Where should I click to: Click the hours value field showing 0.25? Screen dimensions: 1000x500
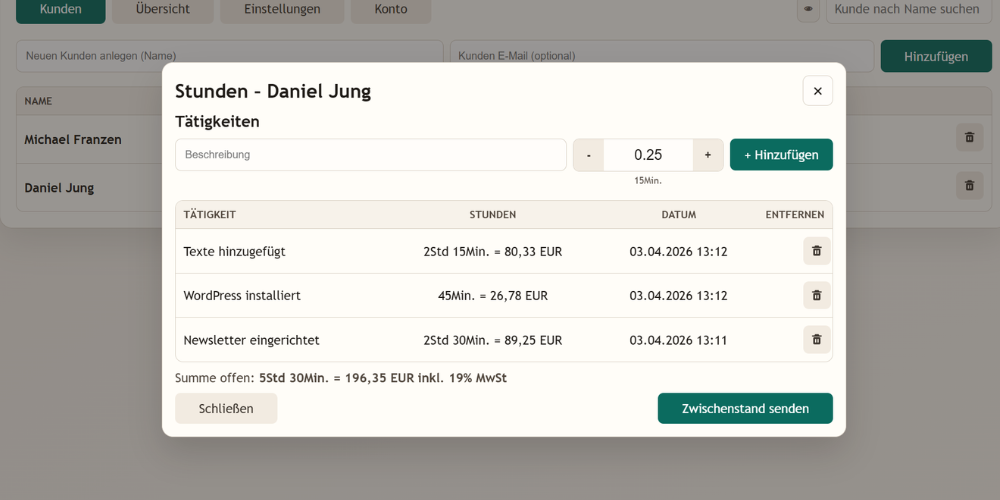pos(648,155)
